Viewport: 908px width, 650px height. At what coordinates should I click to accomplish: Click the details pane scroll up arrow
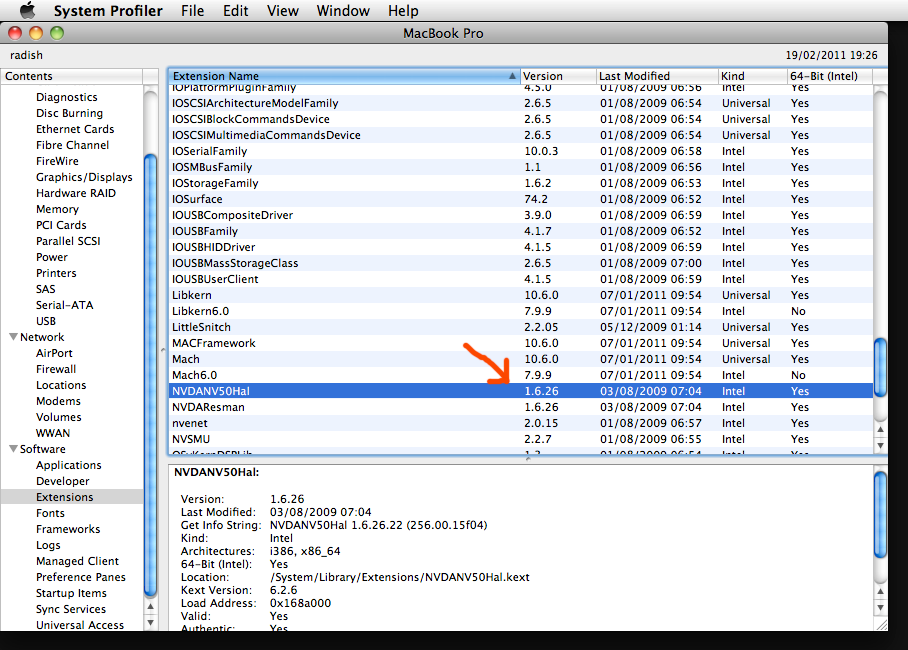tap(880, 591)
